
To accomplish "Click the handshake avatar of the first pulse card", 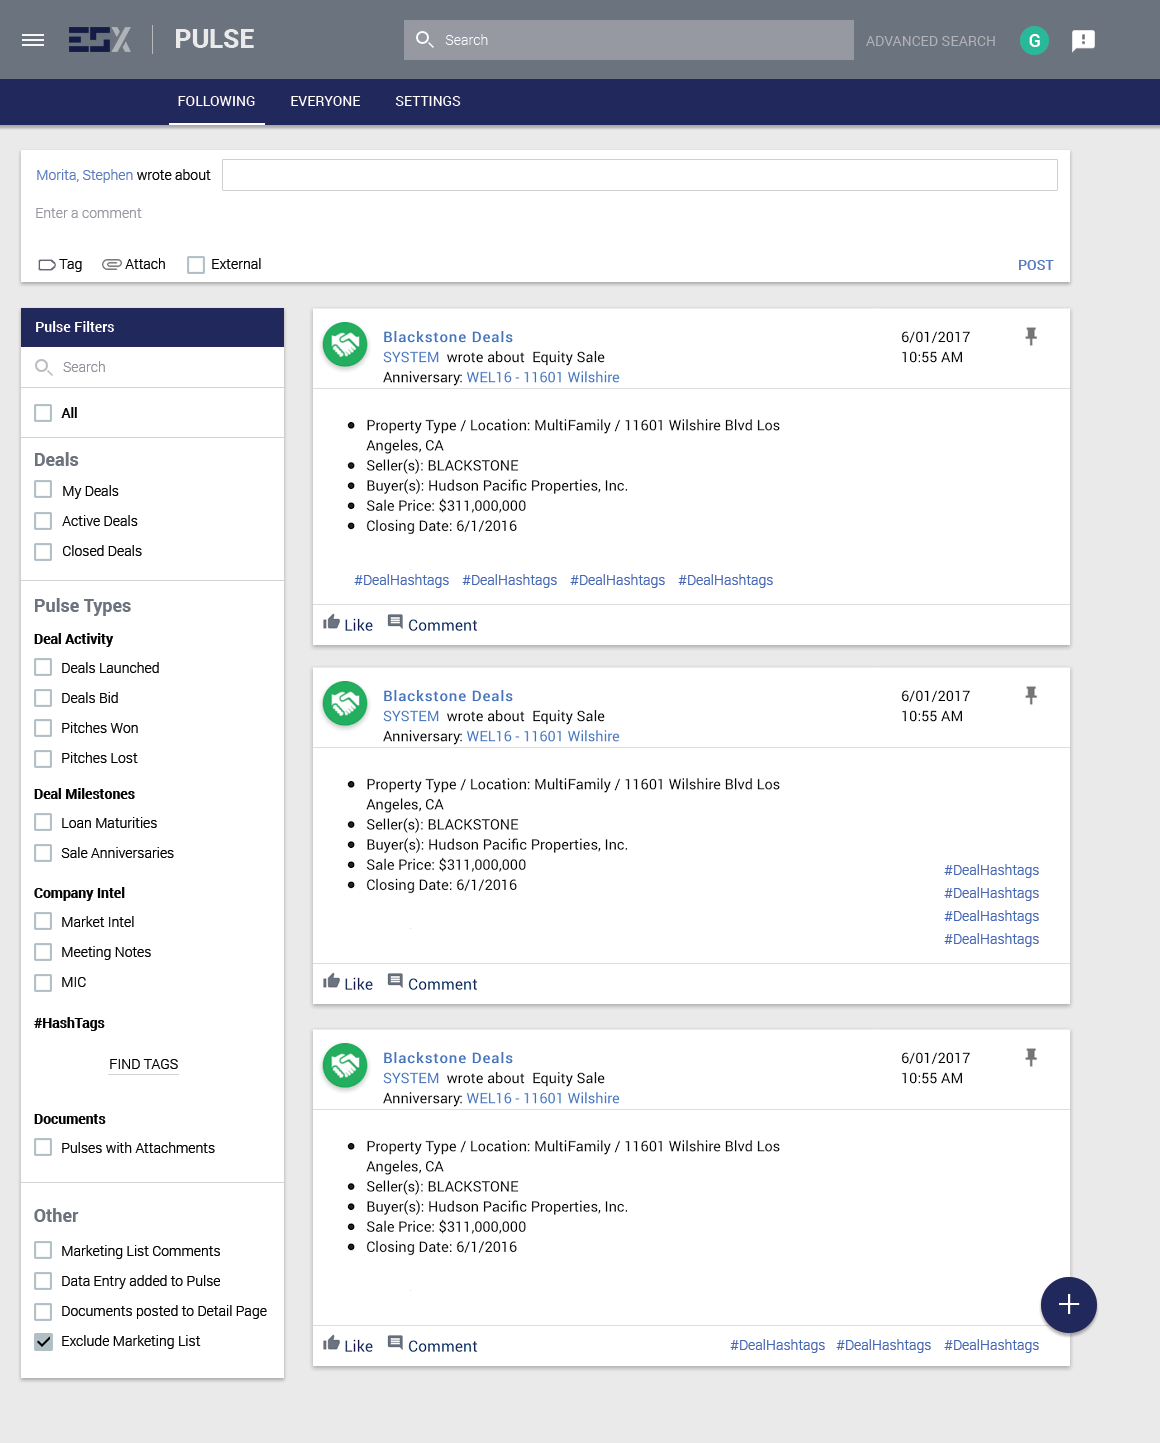I will 345,344.
